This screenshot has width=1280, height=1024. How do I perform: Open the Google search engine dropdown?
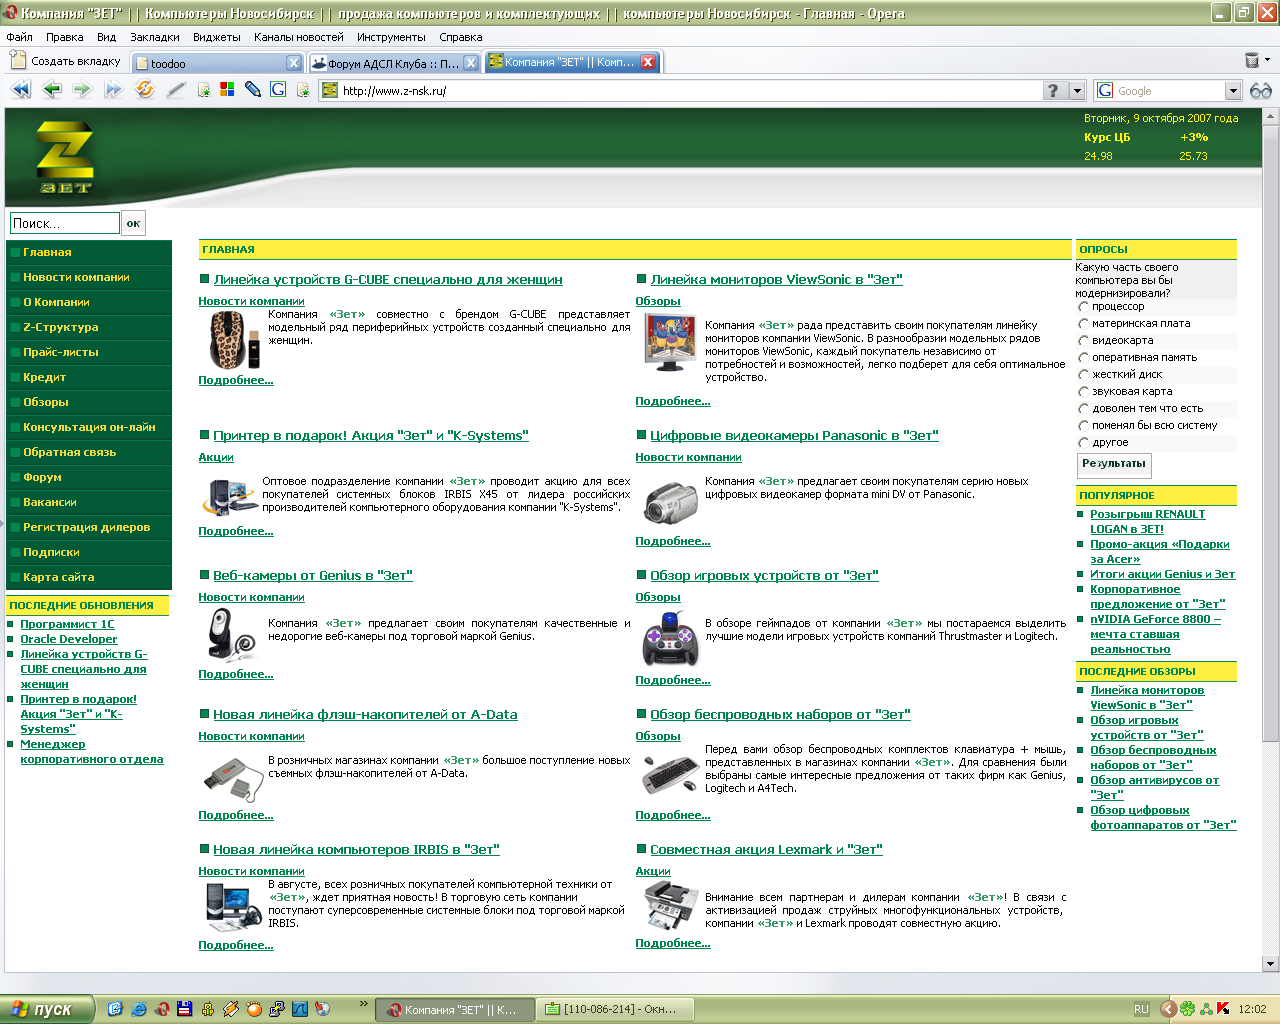[1233, 90]
